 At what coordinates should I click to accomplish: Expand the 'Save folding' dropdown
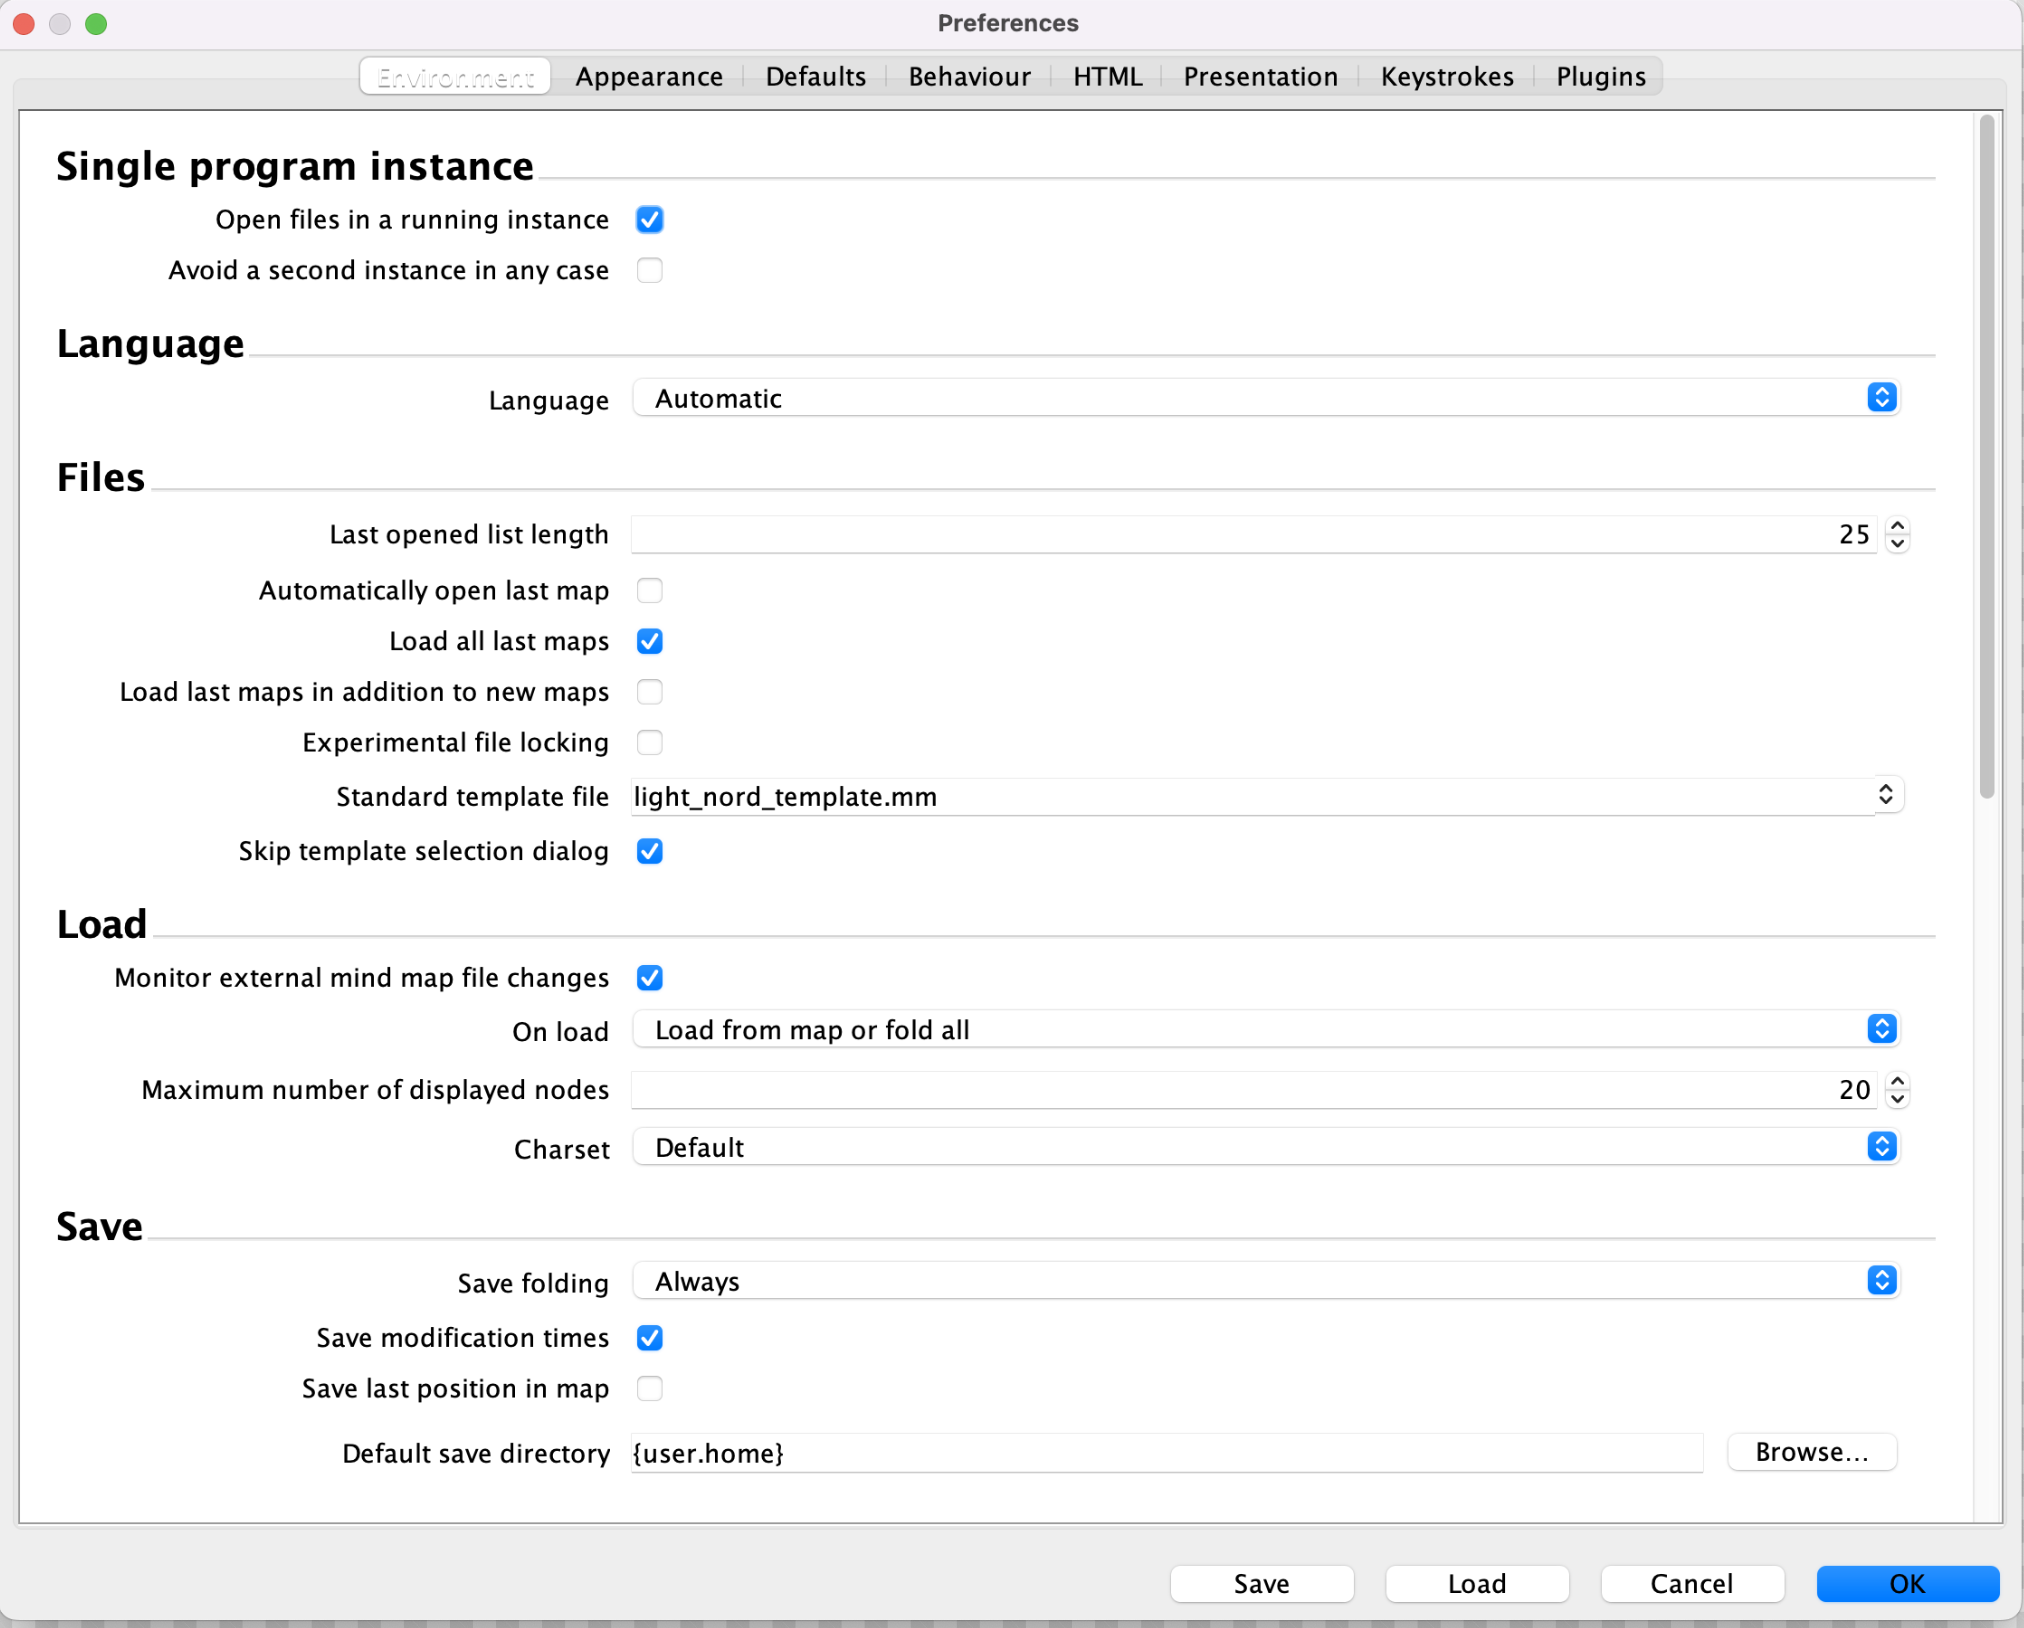[x=1883, y=1279]
